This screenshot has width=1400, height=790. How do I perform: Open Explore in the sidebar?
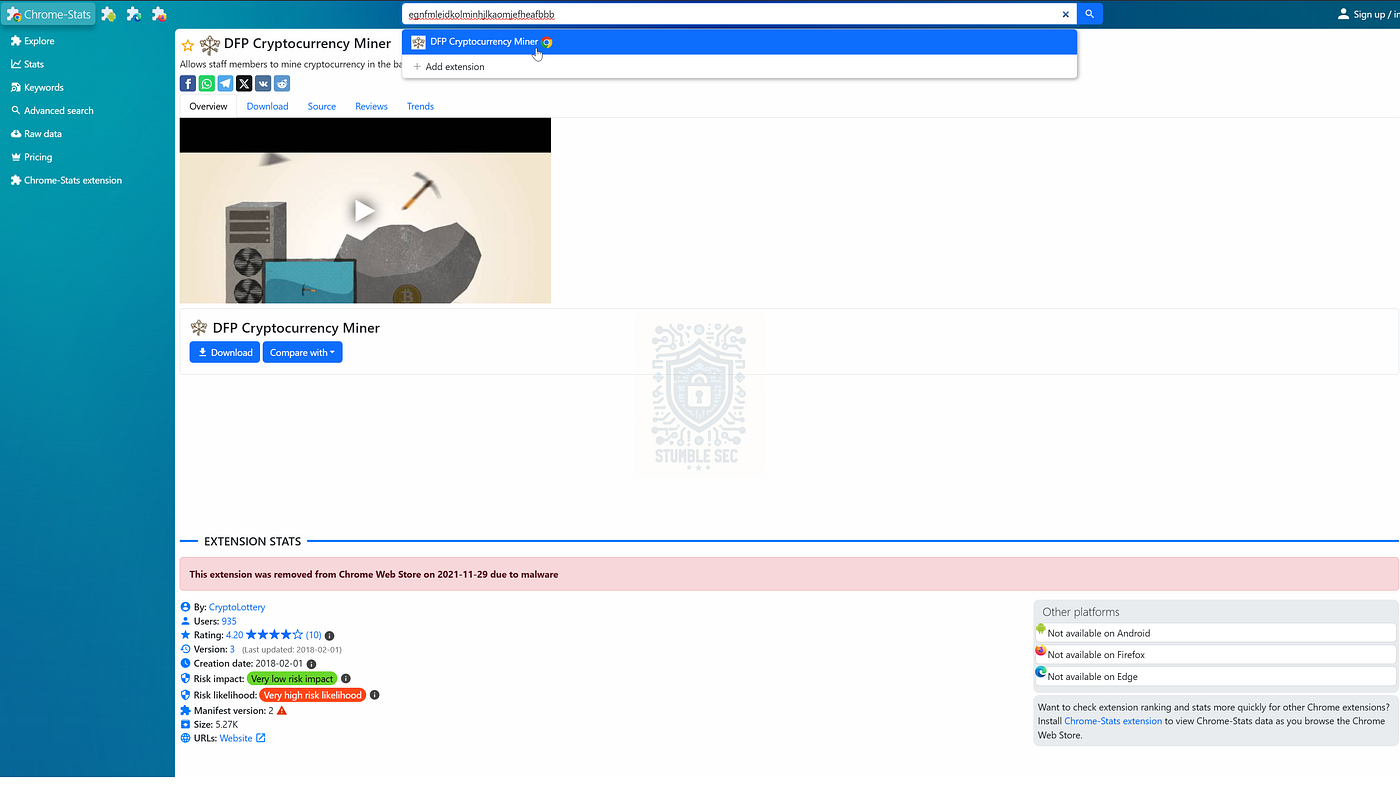pyautogui.click(x=33, y=41)
